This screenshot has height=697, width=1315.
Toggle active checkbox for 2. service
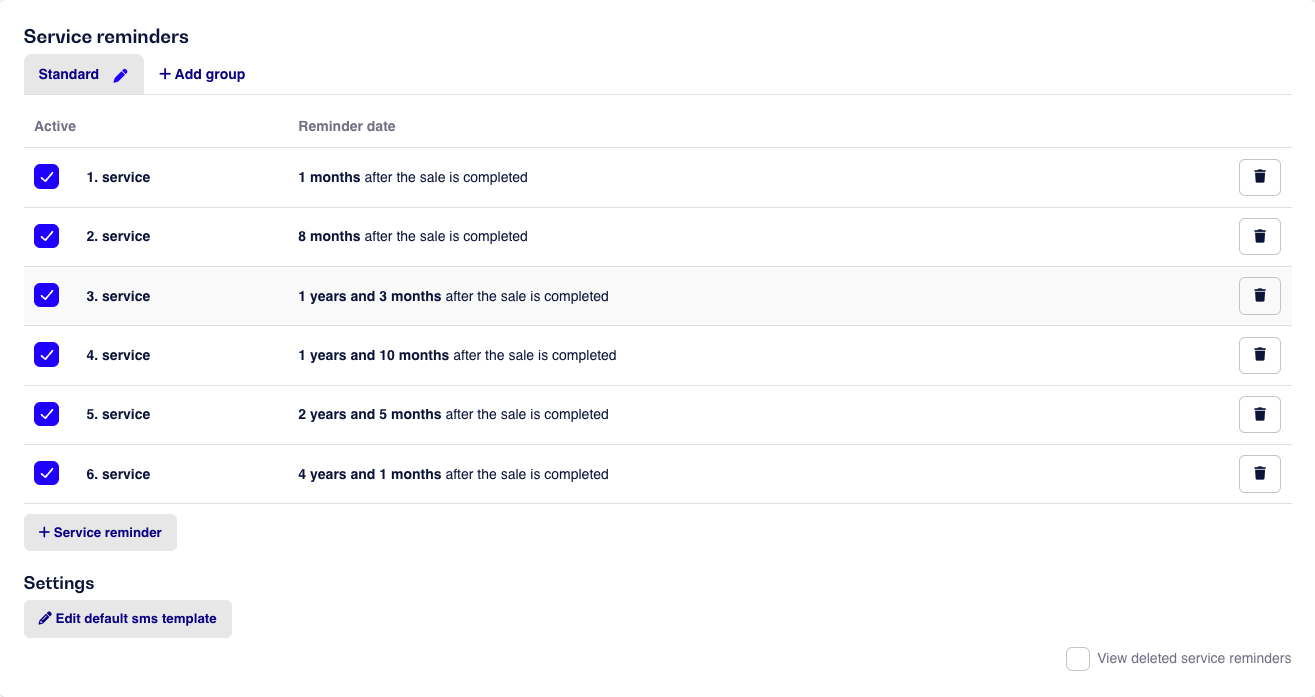point(46,236)
